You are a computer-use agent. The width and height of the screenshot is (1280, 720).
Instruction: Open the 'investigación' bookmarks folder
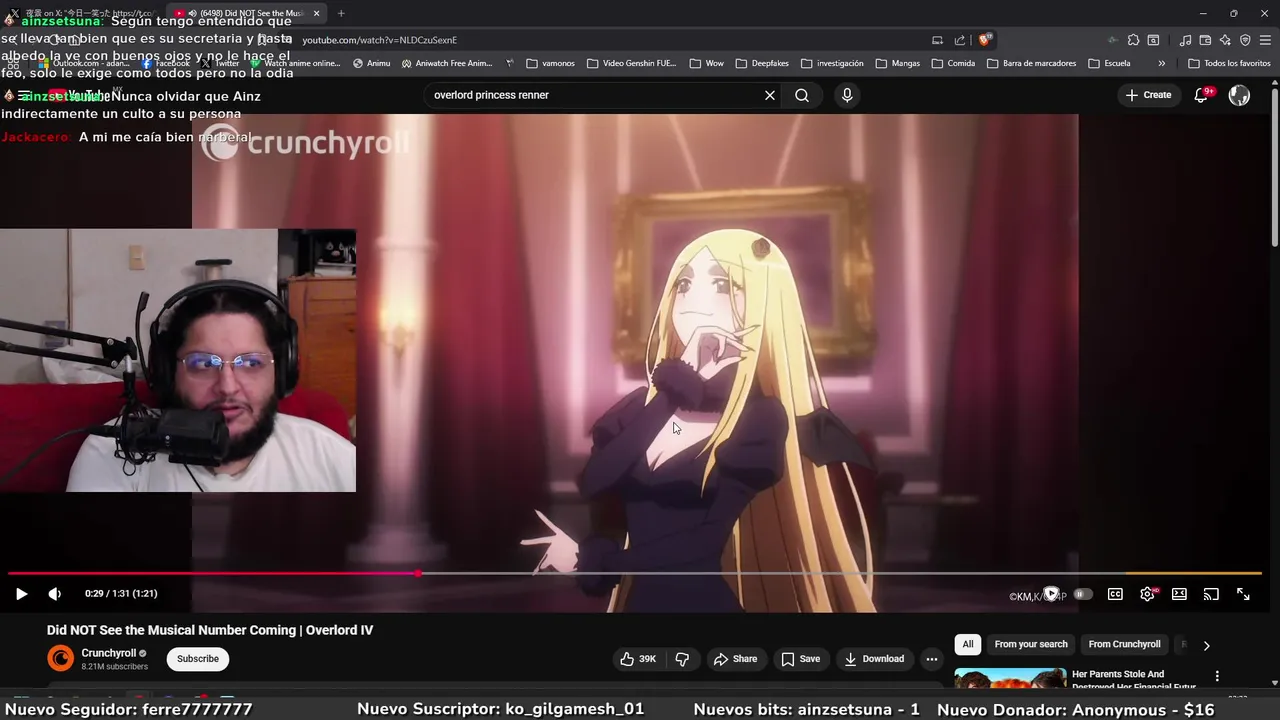[x=832, y=63]
